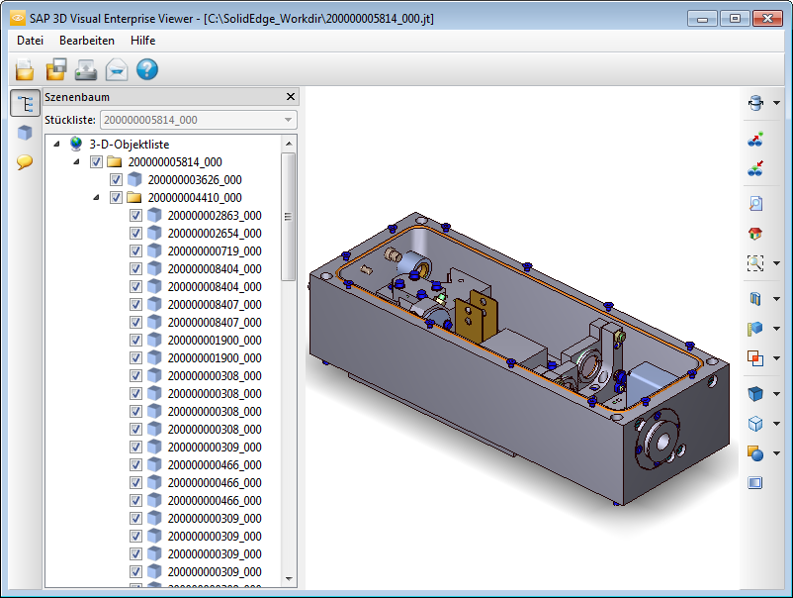Uncheck the 200000005814_000 assembly checkbox
Screen dimensions: 793x598
pos(97,162)
